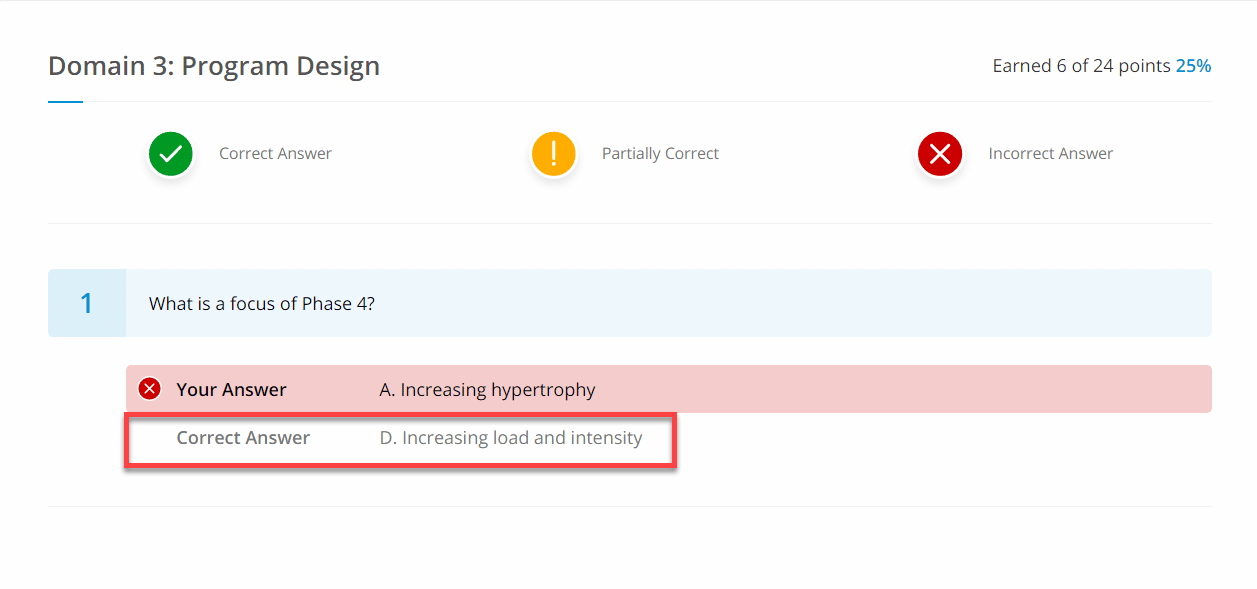Click the green Correct Answer checkmark icon

pos(171,154)
